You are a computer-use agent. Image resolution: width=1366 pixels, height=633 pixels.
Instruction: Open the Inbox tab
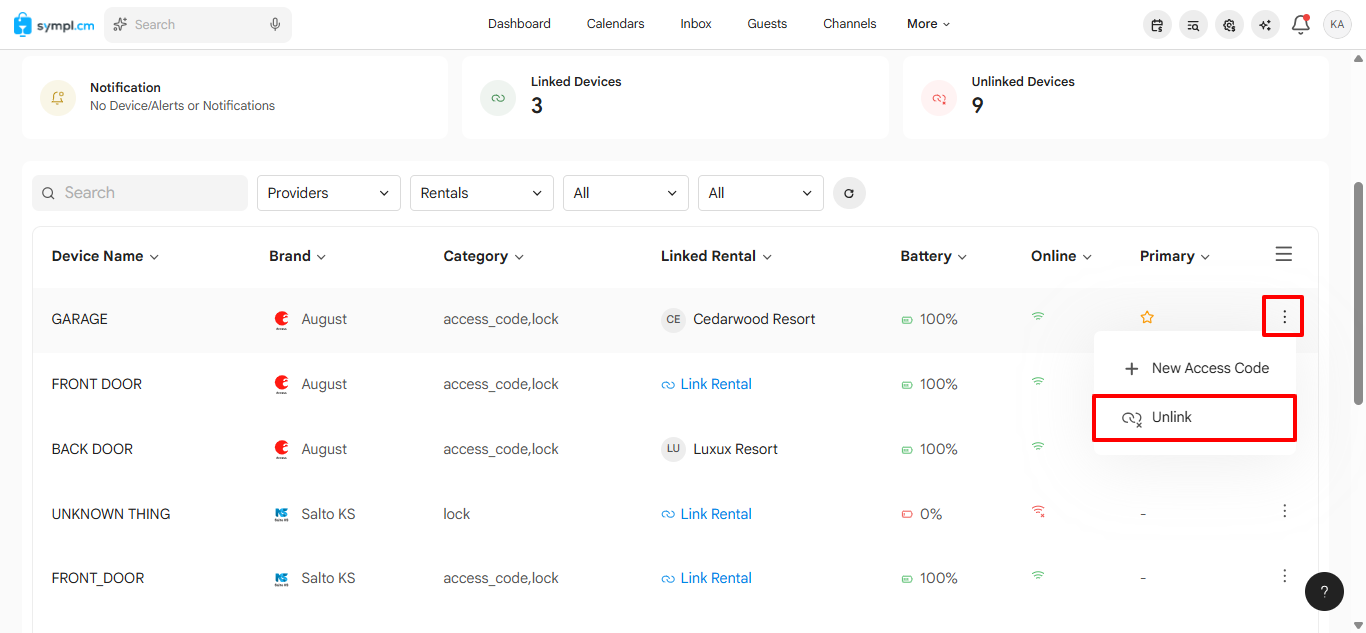[696, 24]
